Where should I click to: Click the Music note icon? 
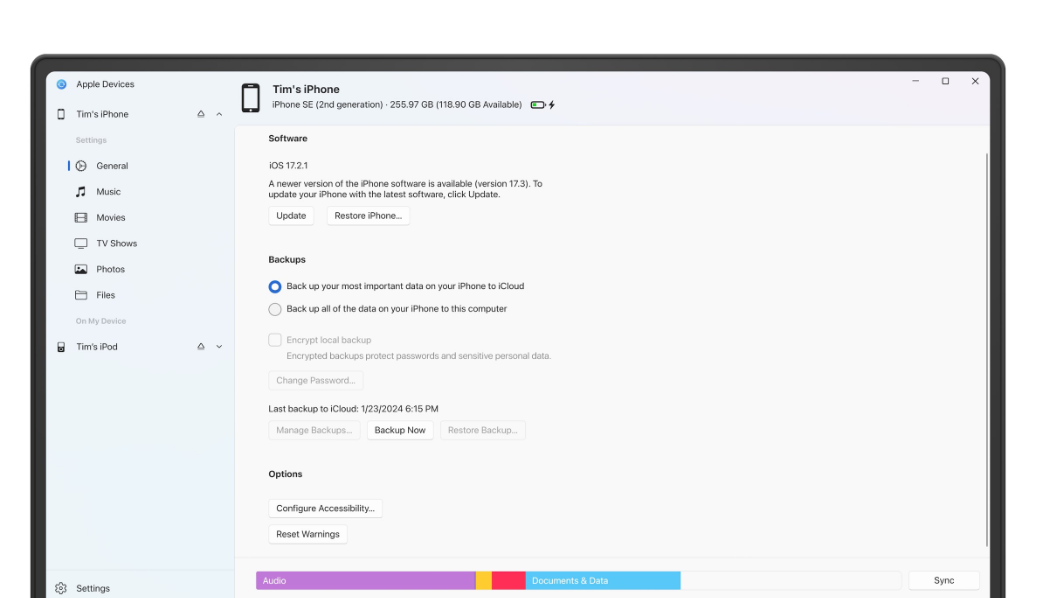[x=81, y=192]
